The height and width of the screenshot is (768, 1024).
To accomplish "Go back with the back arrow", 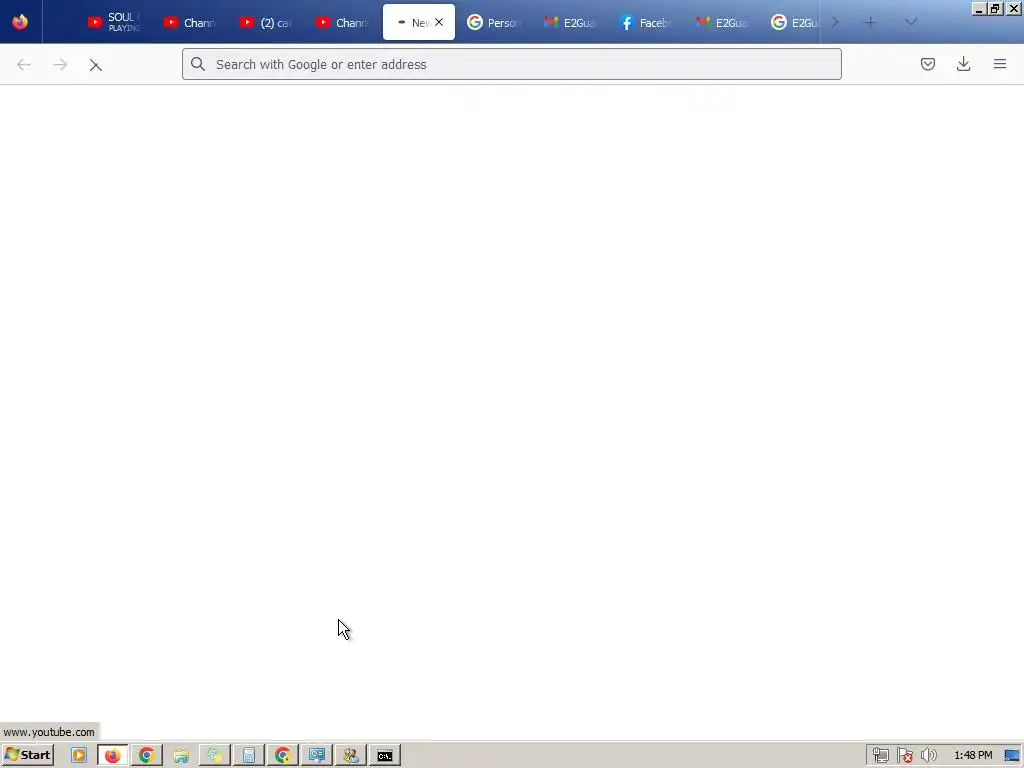I will coord(24,65).
